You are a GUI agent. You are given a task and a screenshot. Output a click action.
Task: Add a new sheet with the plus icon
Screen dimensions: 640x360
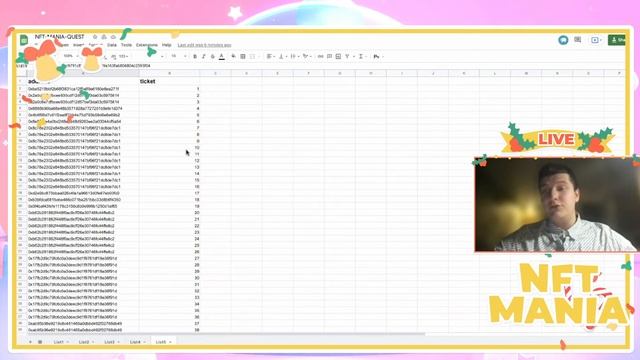[x=30, y=342]
